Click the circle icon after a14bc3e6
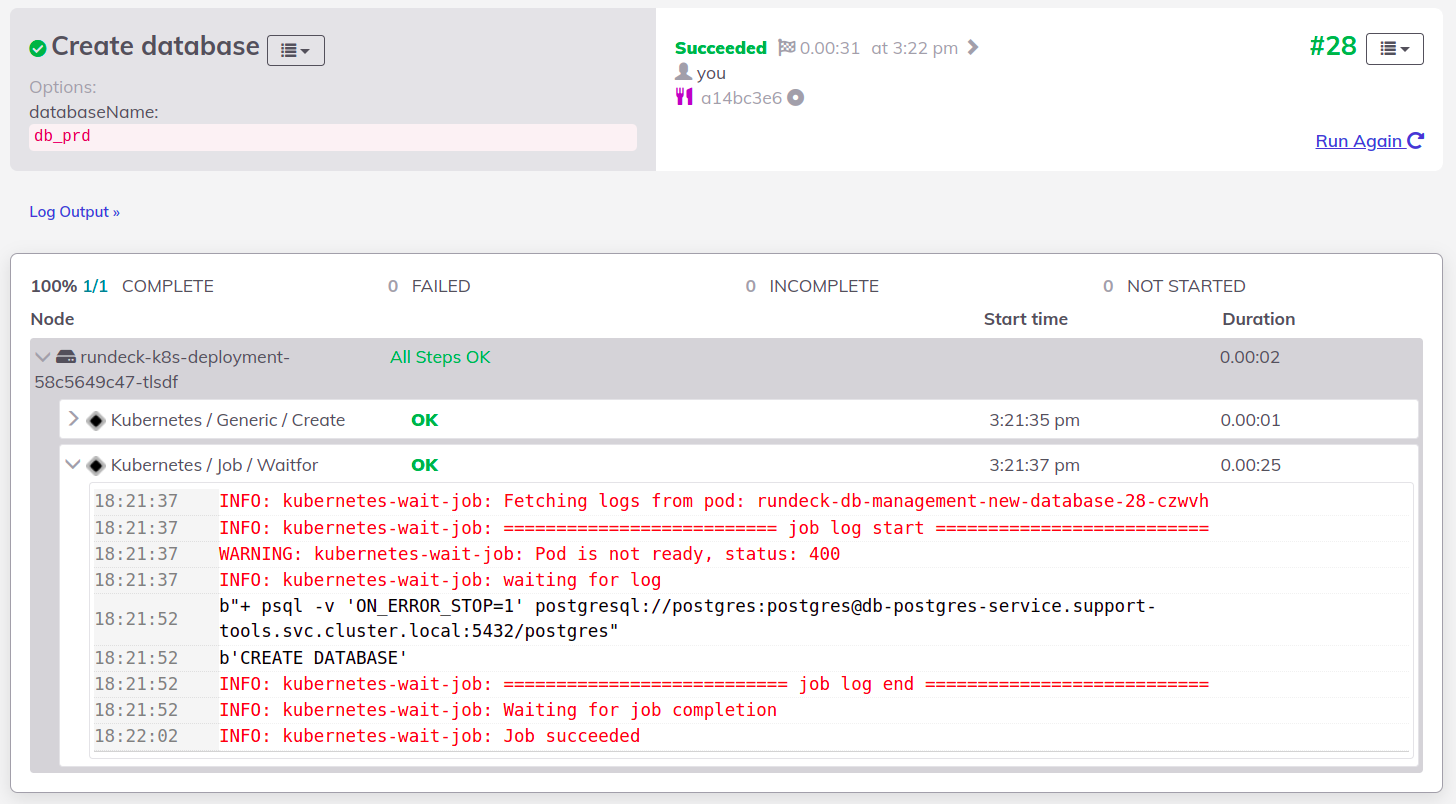The width and height of the screenshot is (1456, 804). pyautogui.click(x=796, y=98)
